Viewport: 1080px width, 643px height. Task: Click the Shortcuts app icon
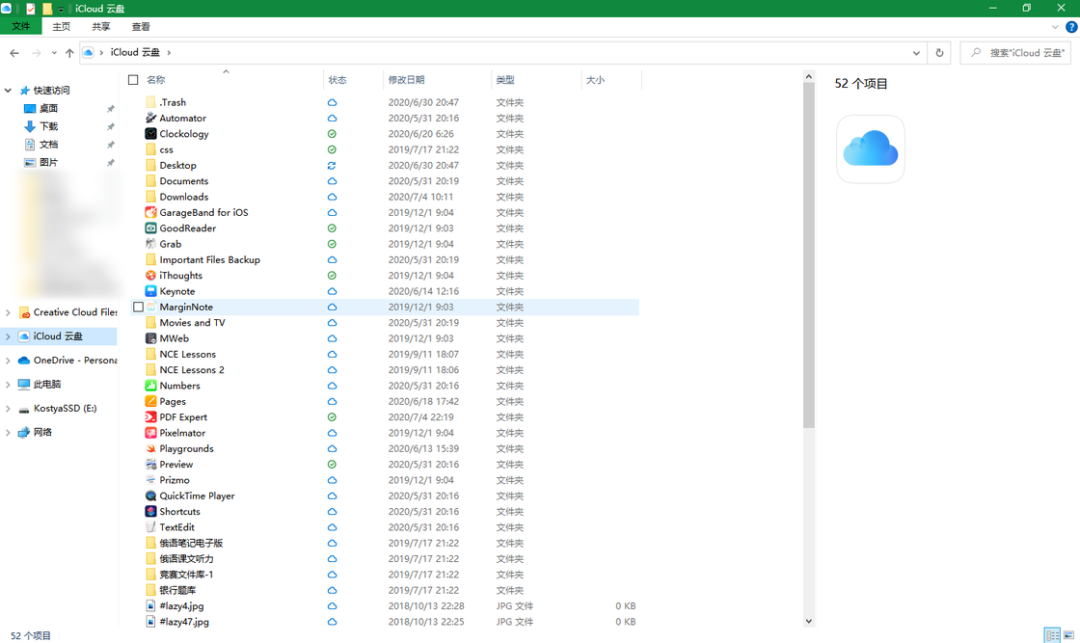(151, 511)
